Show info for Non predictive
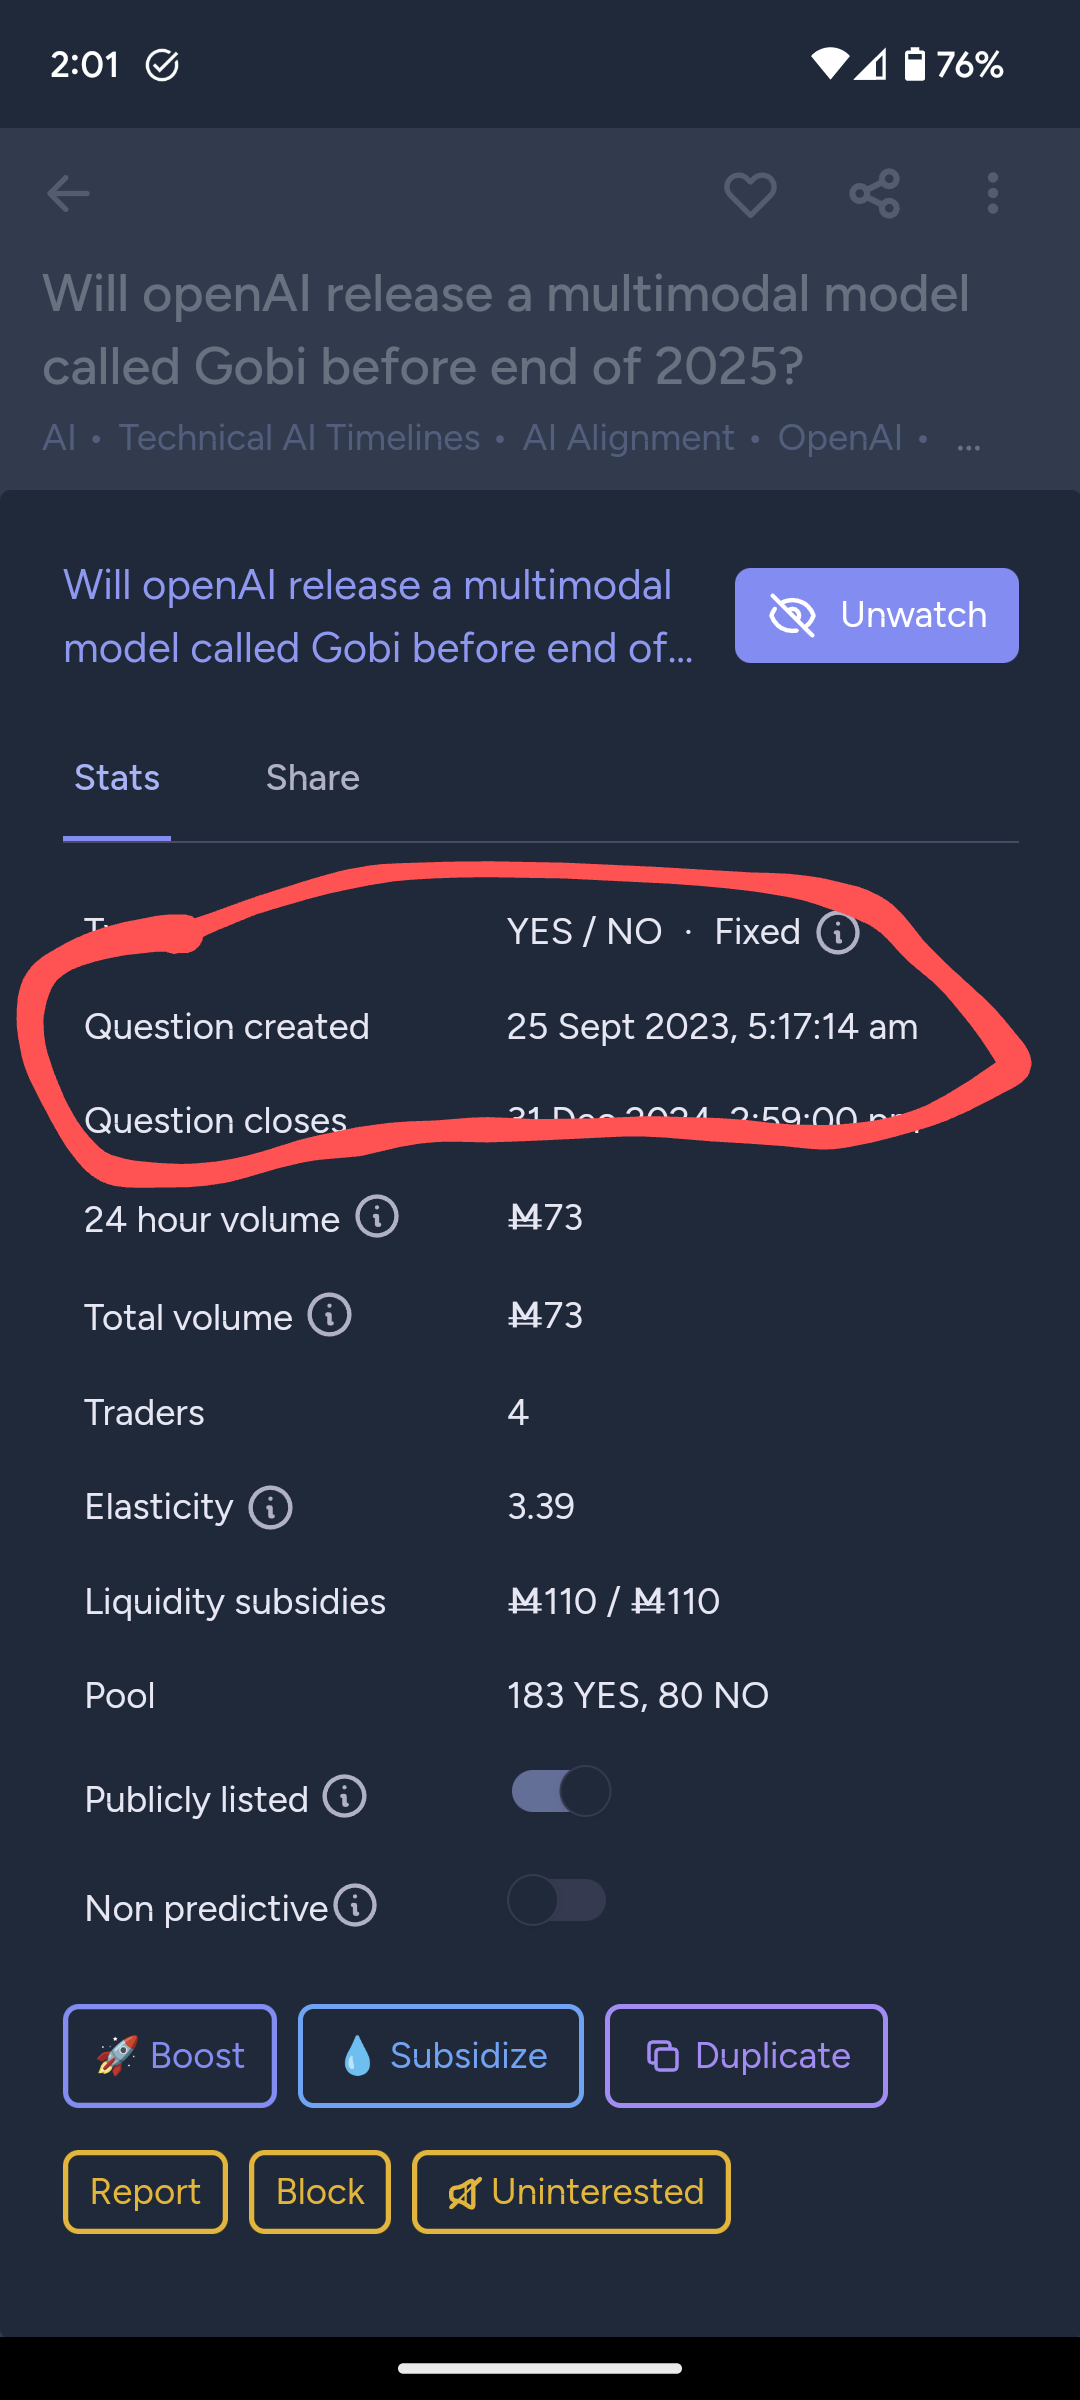 (355, 1905)
